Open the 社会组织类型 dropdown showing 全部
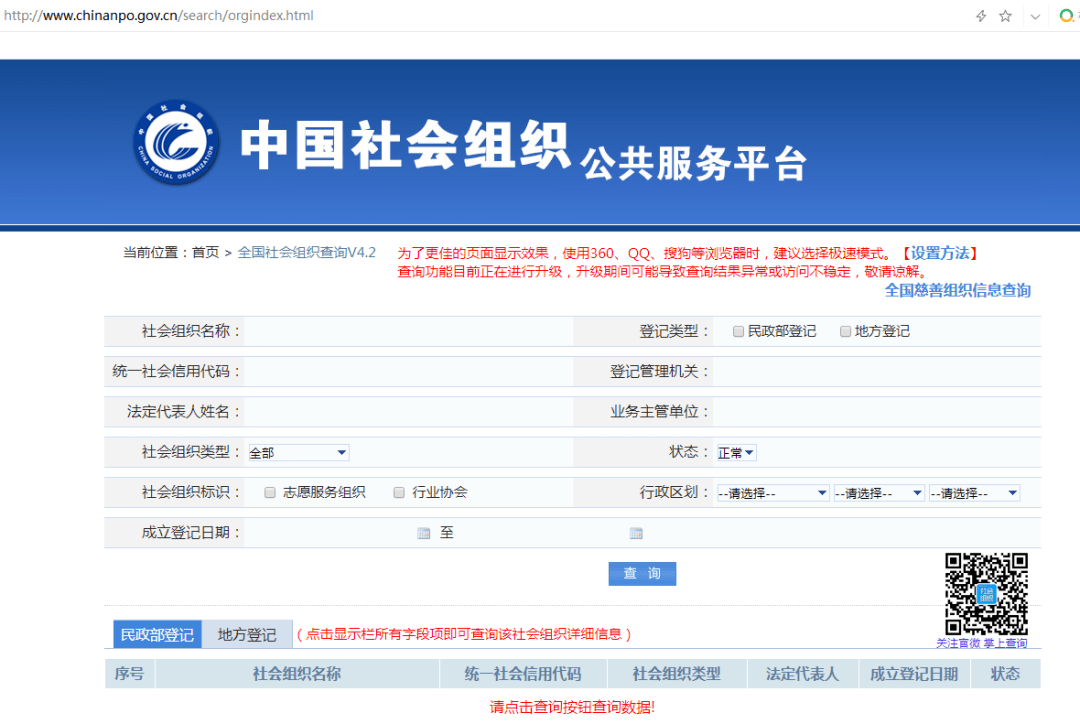 click(298, 453)
